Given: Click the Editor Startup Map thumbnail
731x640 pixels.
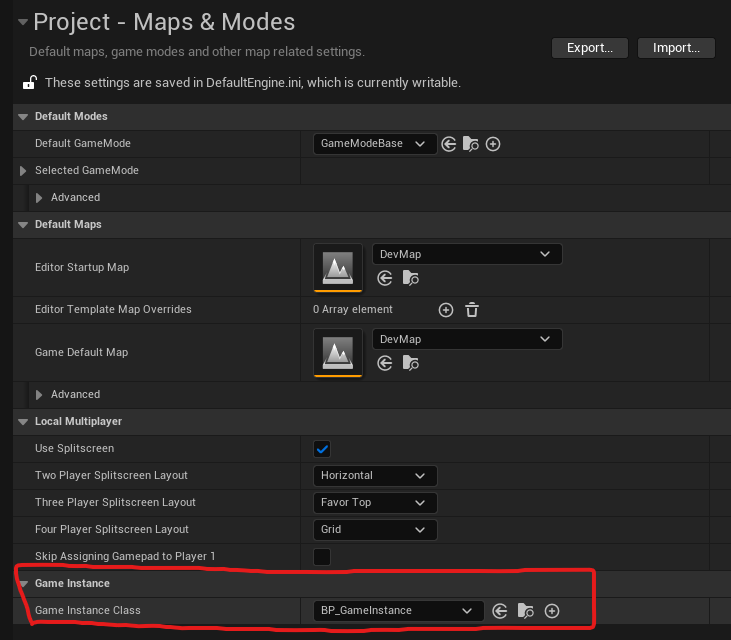Looking at the screenshot, I should [338, 268].
